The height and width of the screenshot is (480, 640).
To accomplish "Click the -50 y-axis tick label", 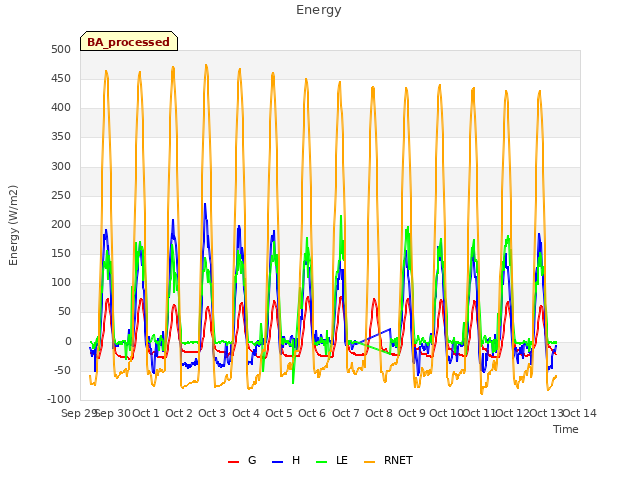I will tap(63, 371).
